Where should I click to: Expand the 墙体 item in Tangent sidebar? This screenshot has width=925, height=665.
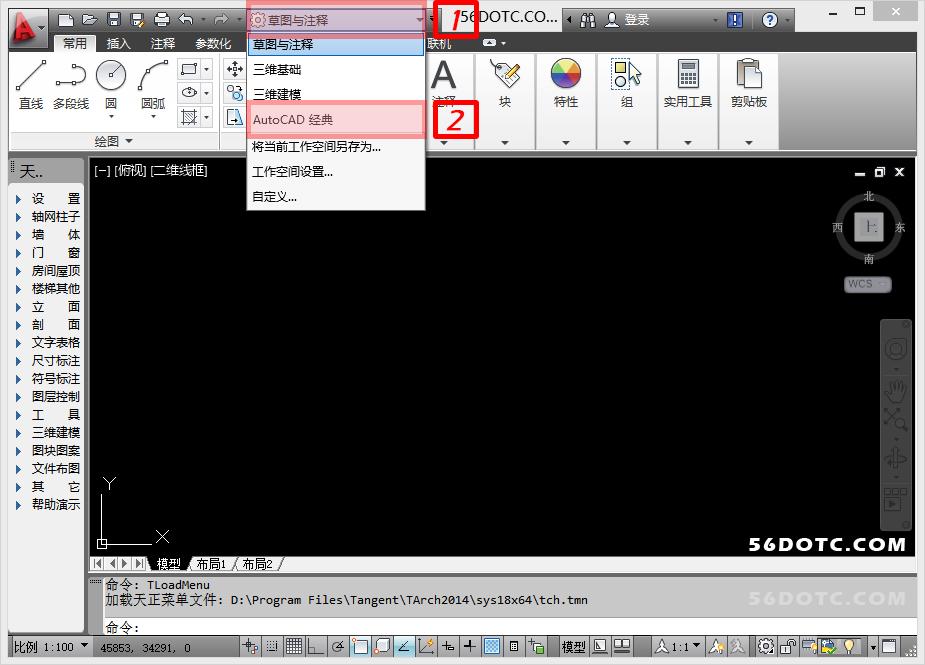click(48, 234)
